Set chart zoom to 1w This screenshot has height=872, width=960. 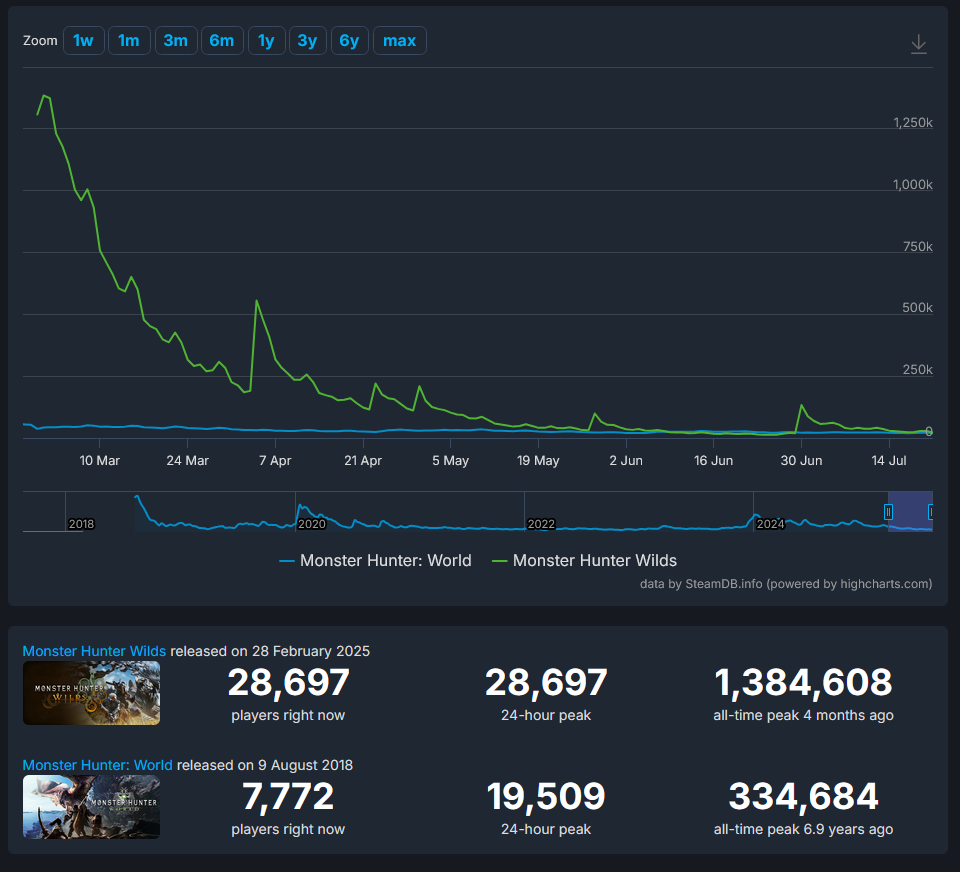coord(84,40)
